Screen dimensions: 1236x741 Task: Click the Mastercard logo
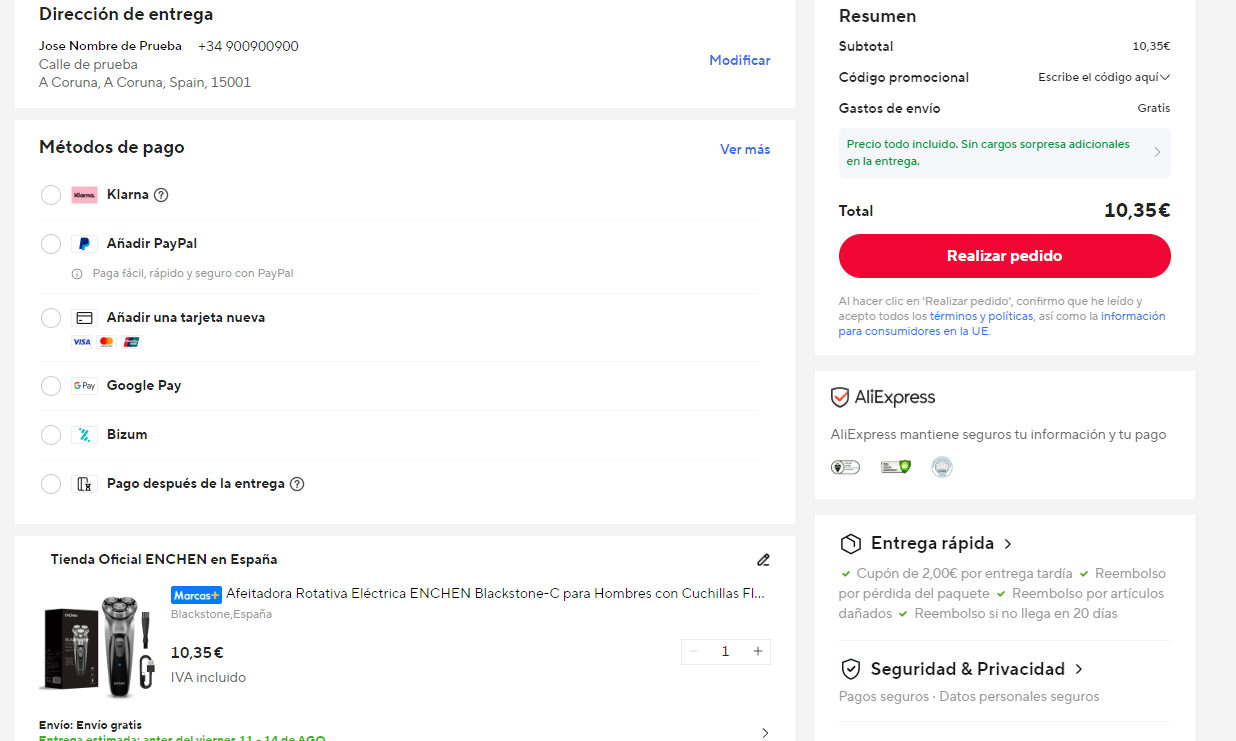click(x=107, y=342)
